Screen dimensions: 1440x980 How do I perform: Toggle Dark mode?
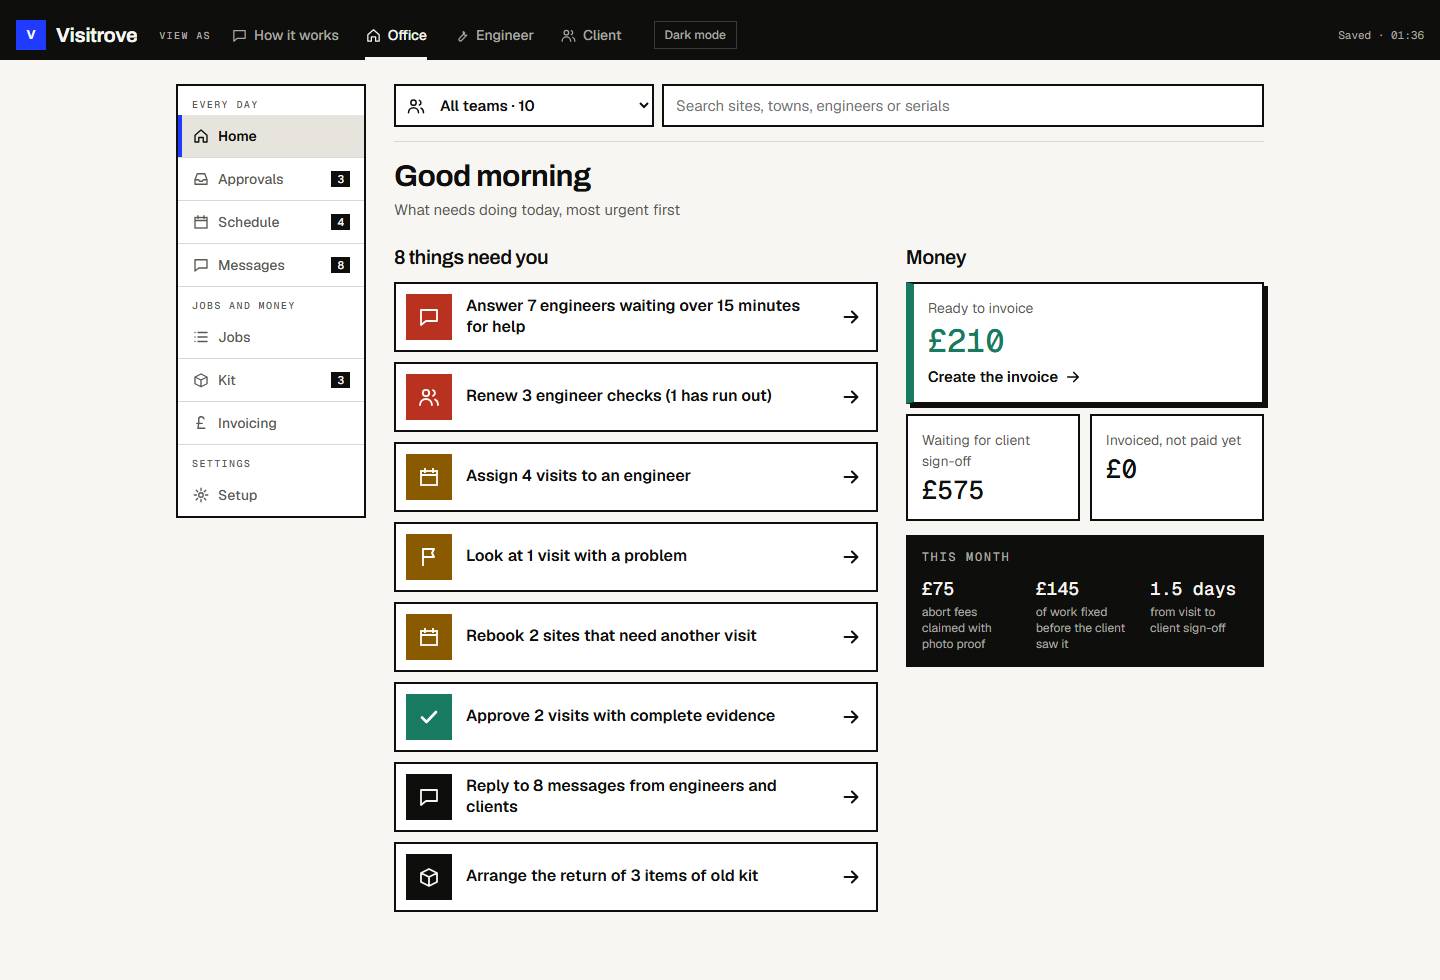[695, 35]
